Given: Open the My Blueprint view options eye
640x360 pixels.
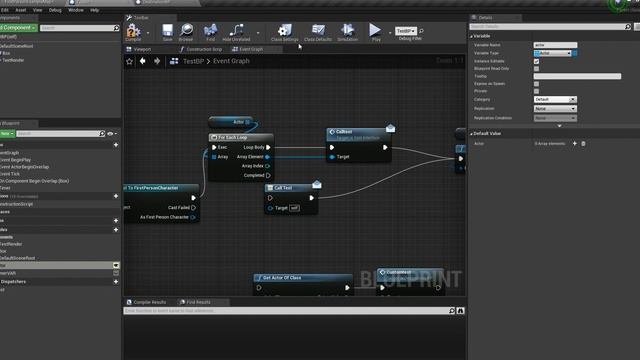Looking at the screenshot, I should pos(111,133).
